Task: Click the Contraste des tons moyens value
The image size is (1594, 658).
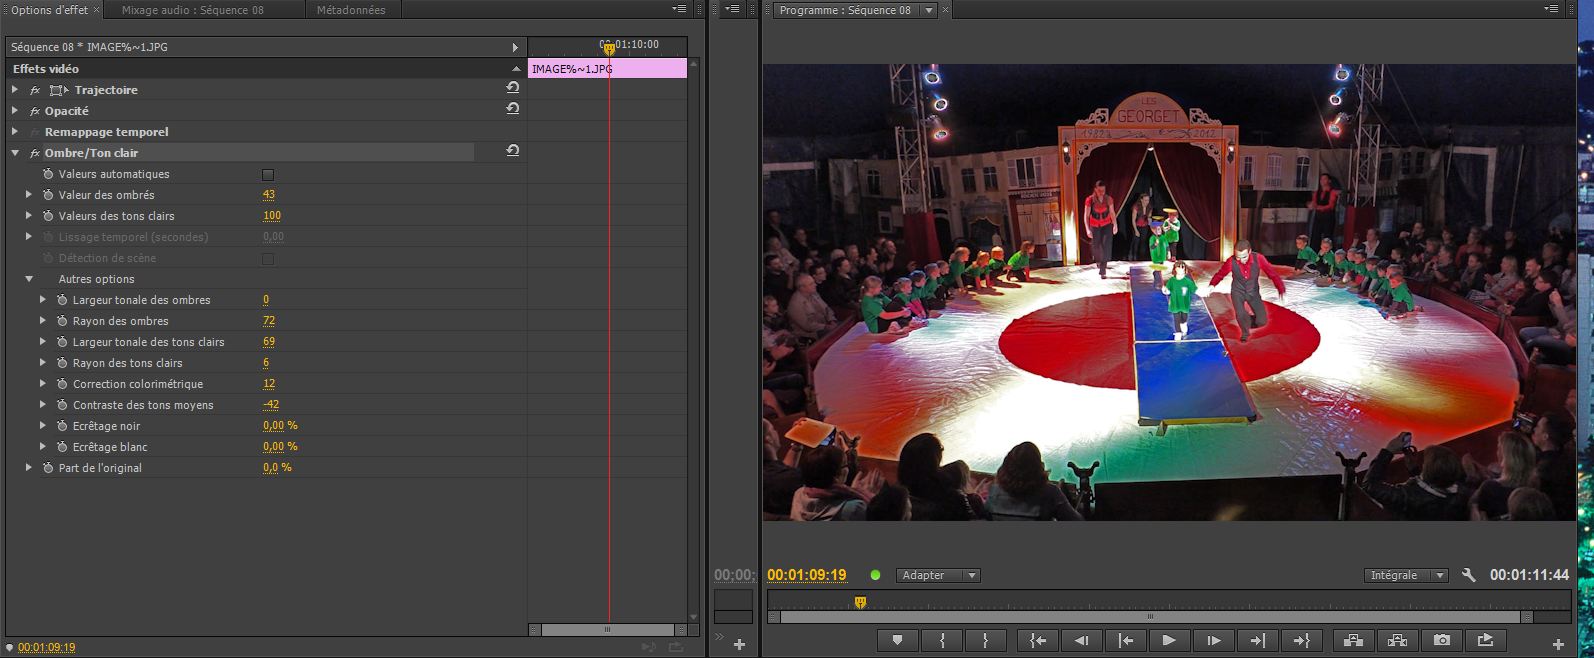Action: [x=271, y=405]
